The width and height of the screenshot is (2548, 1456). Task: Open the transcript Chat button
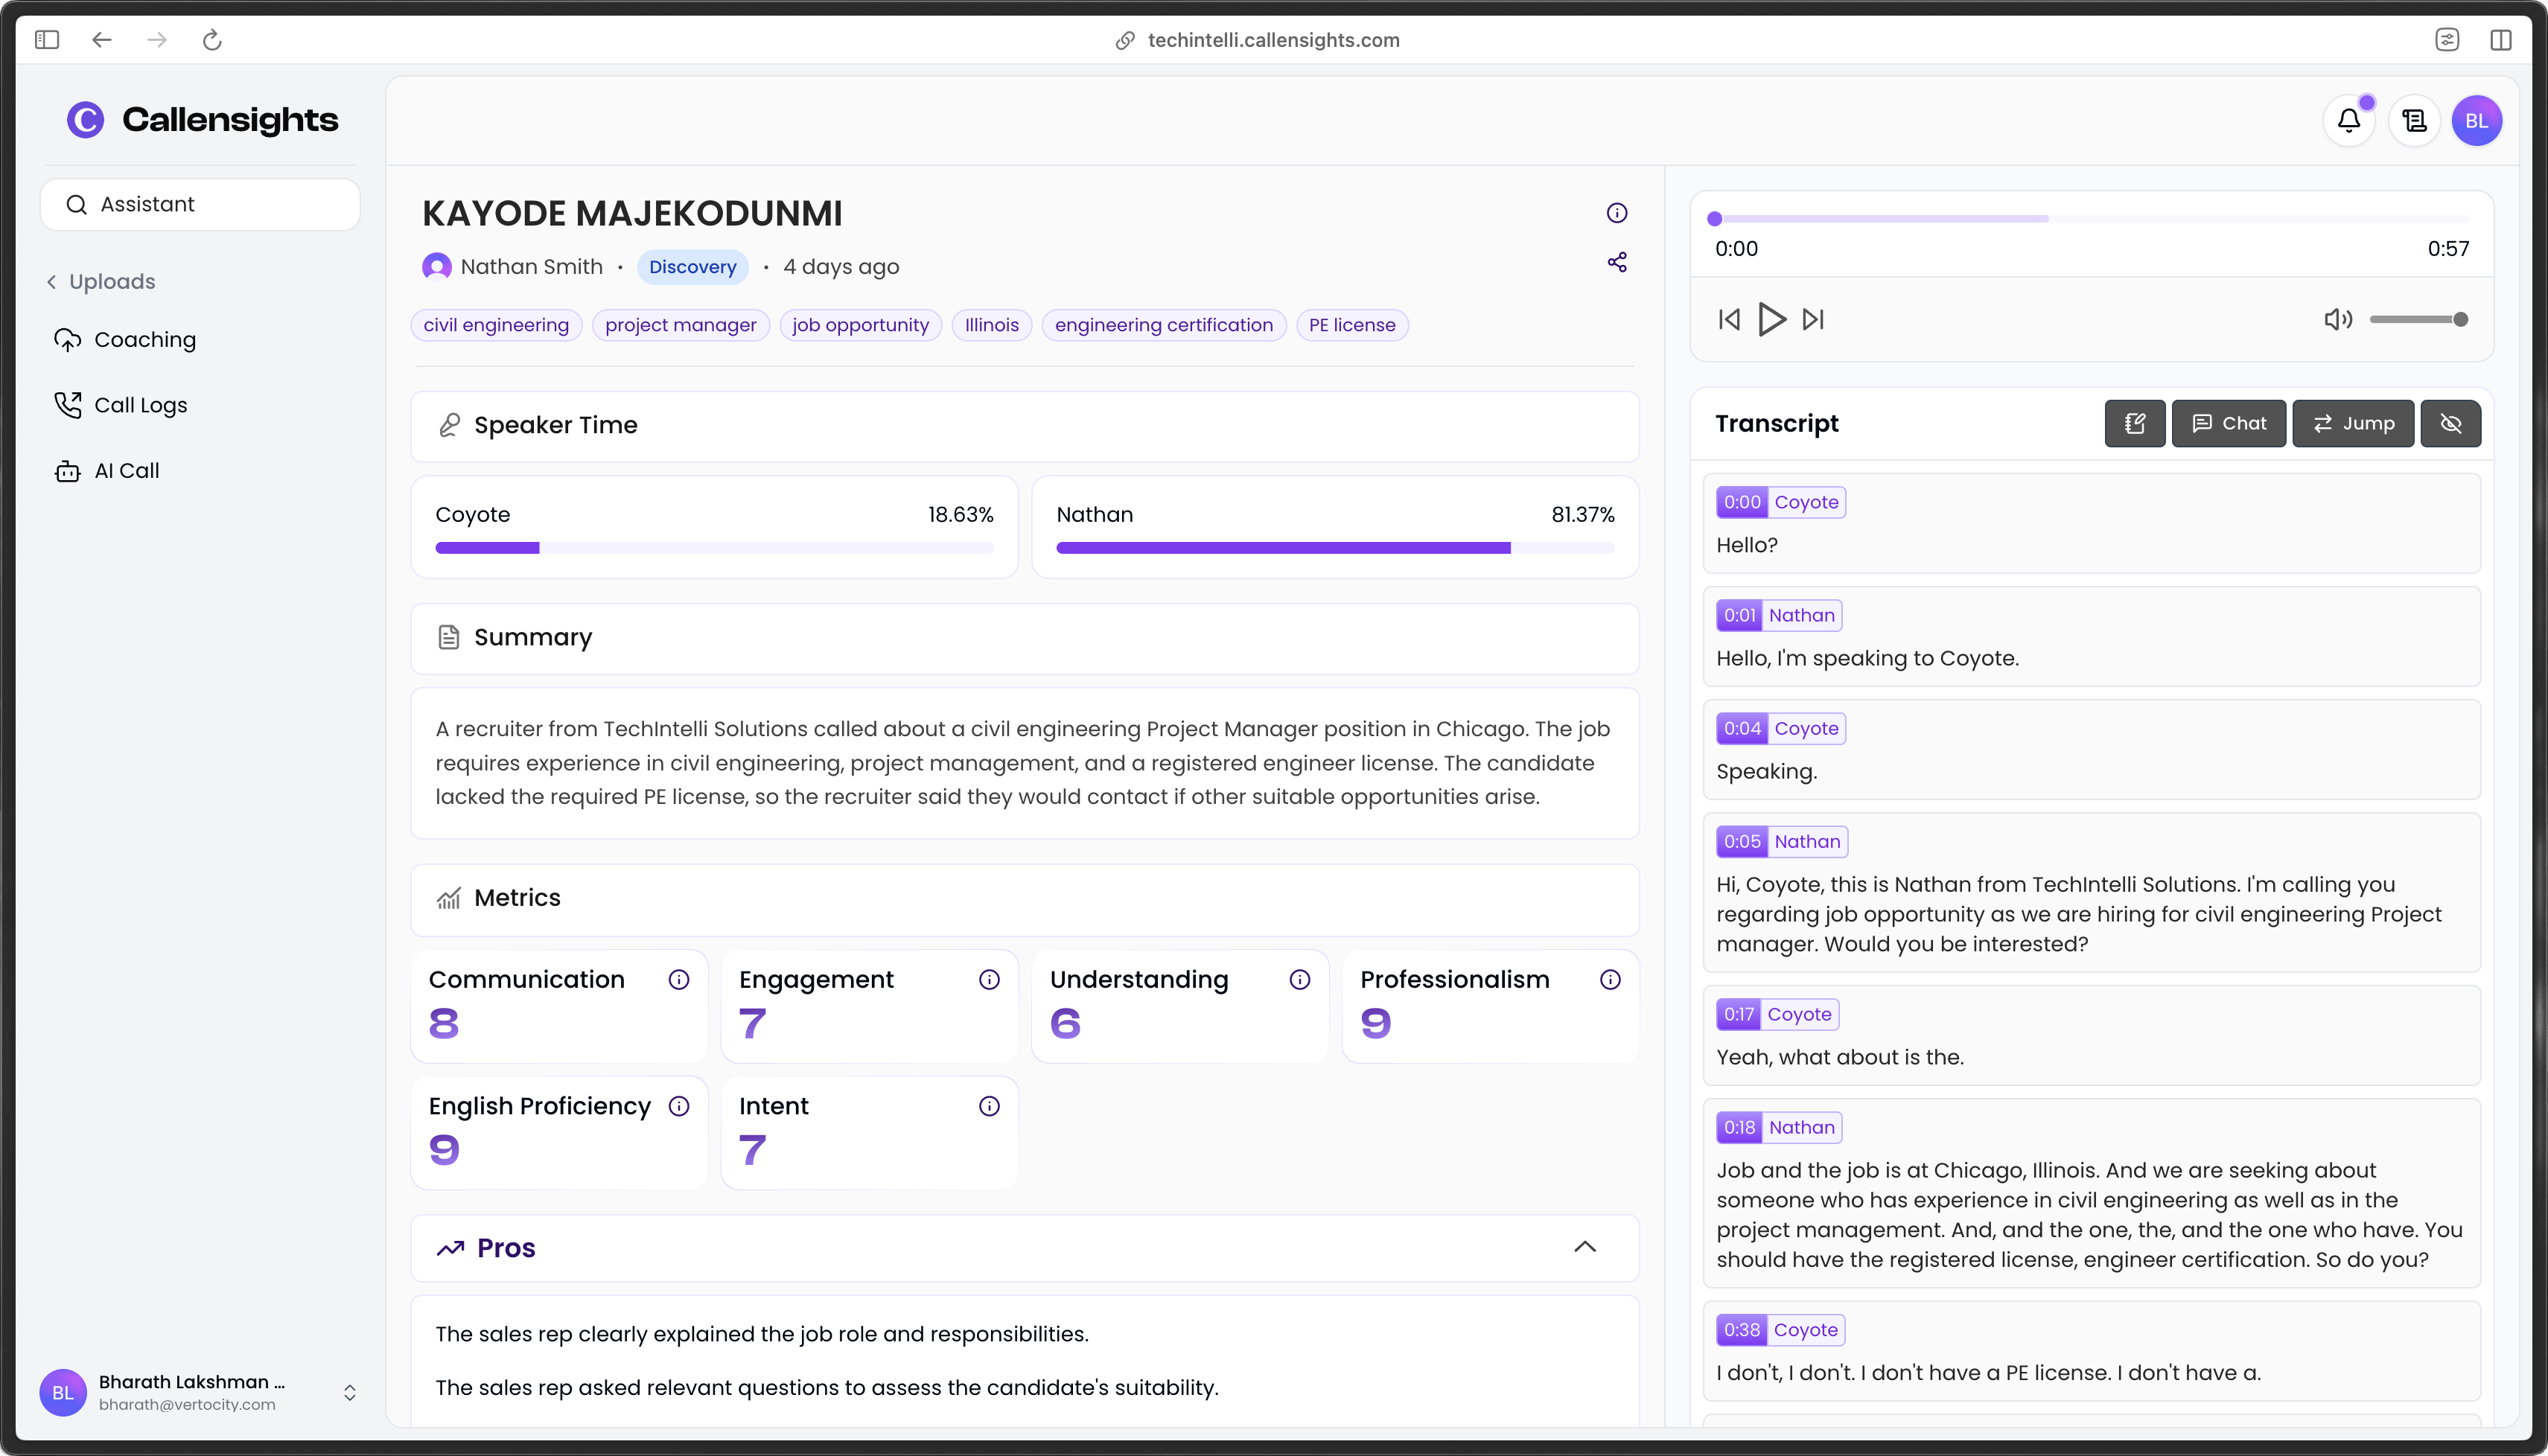(2229, 423)
